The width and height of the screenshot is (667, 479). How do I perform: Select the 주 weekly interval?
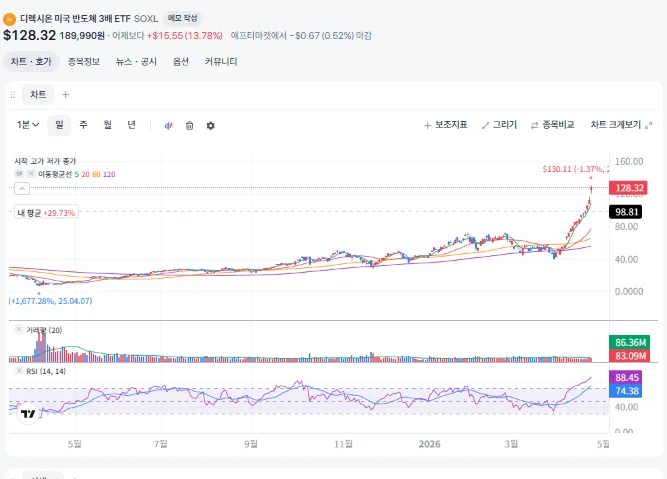point(83,125)
